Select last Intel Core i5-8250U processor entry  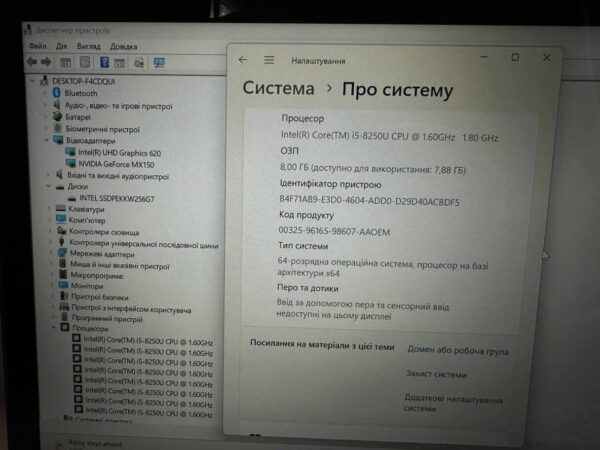point(149,412)
